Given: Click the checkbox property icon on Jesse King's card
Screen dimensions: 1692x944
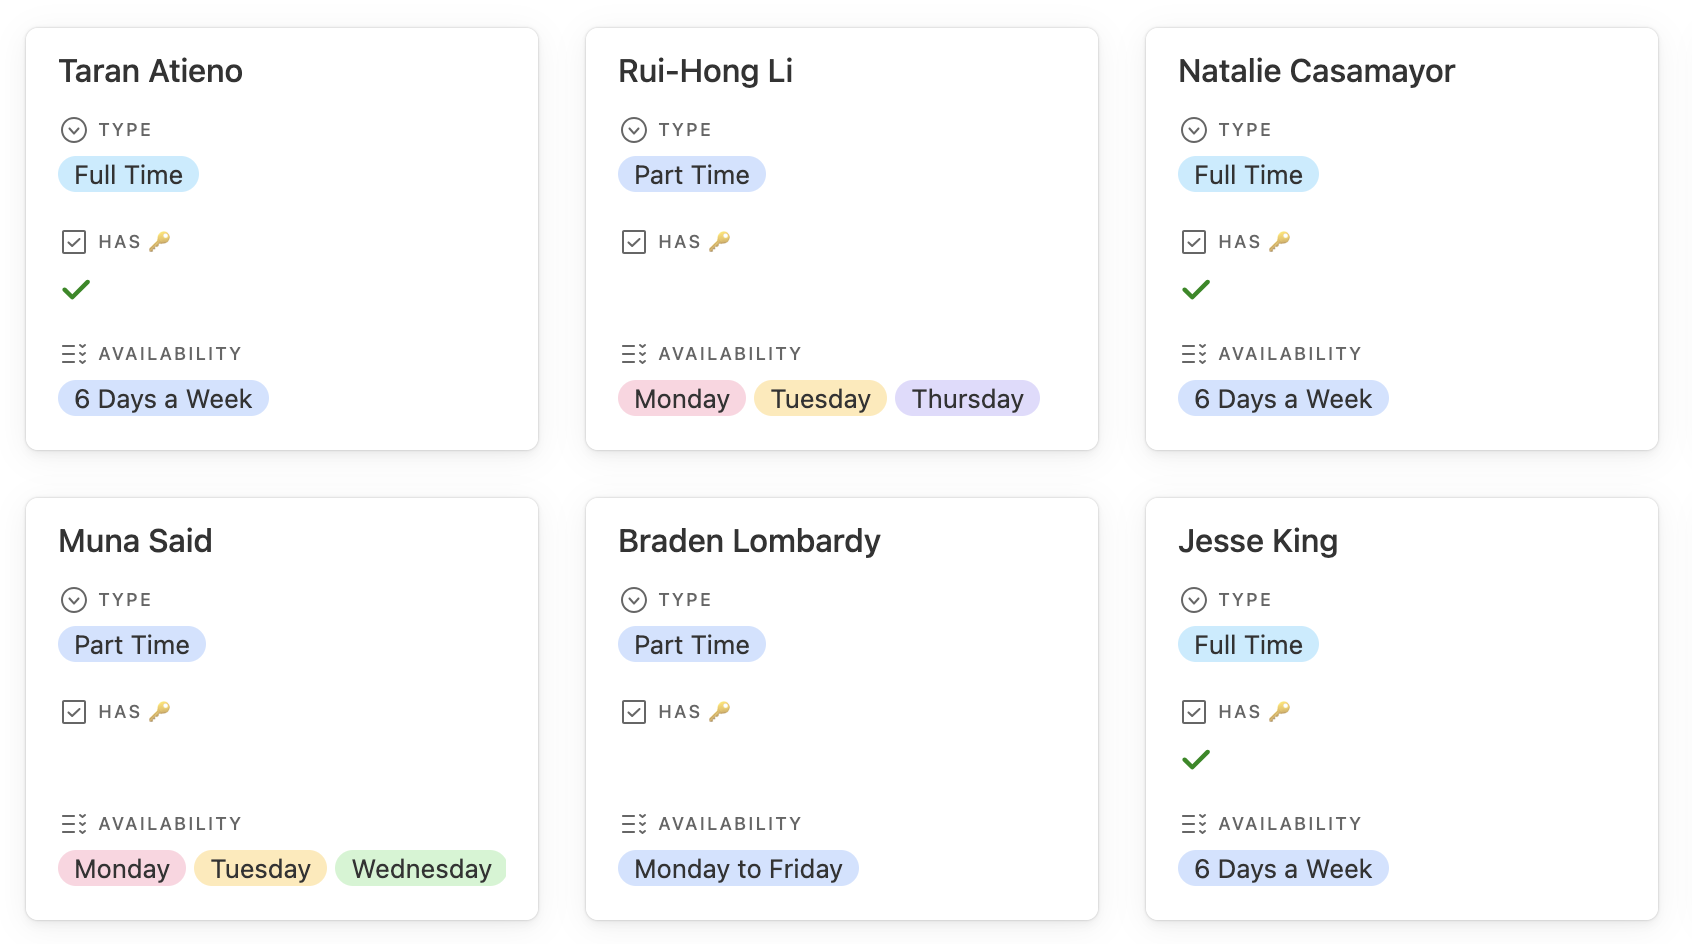Looking at the screenshot, I should [1194, 712].
